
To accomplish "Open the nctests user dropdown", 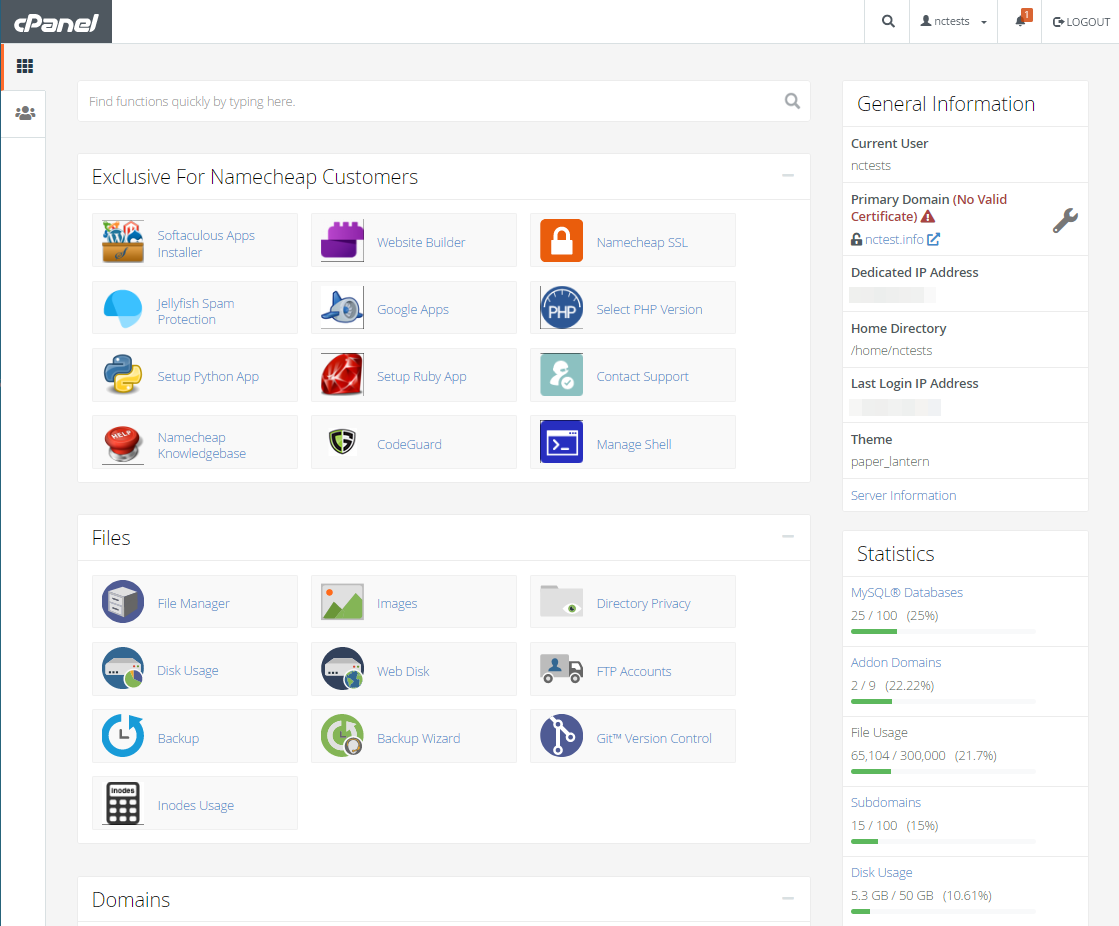I will tap(953, 21).
